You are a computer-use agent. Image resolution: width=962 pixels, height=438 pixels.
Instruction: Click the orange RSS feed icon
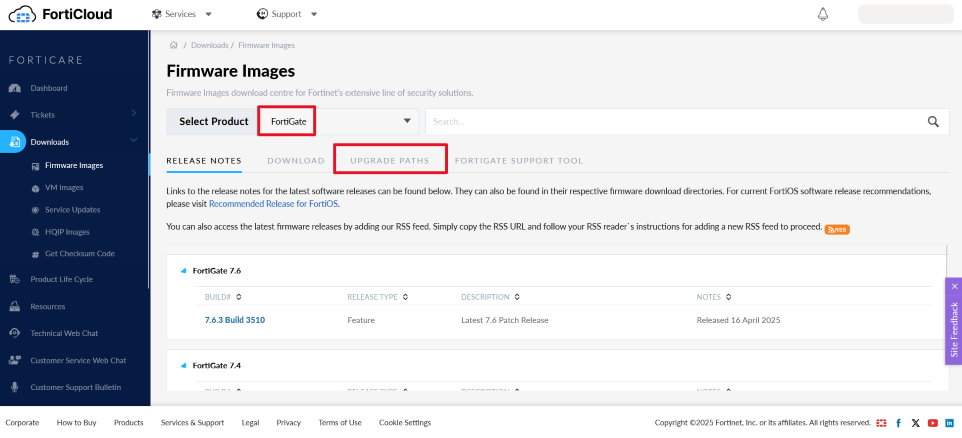tap(836, 229)
